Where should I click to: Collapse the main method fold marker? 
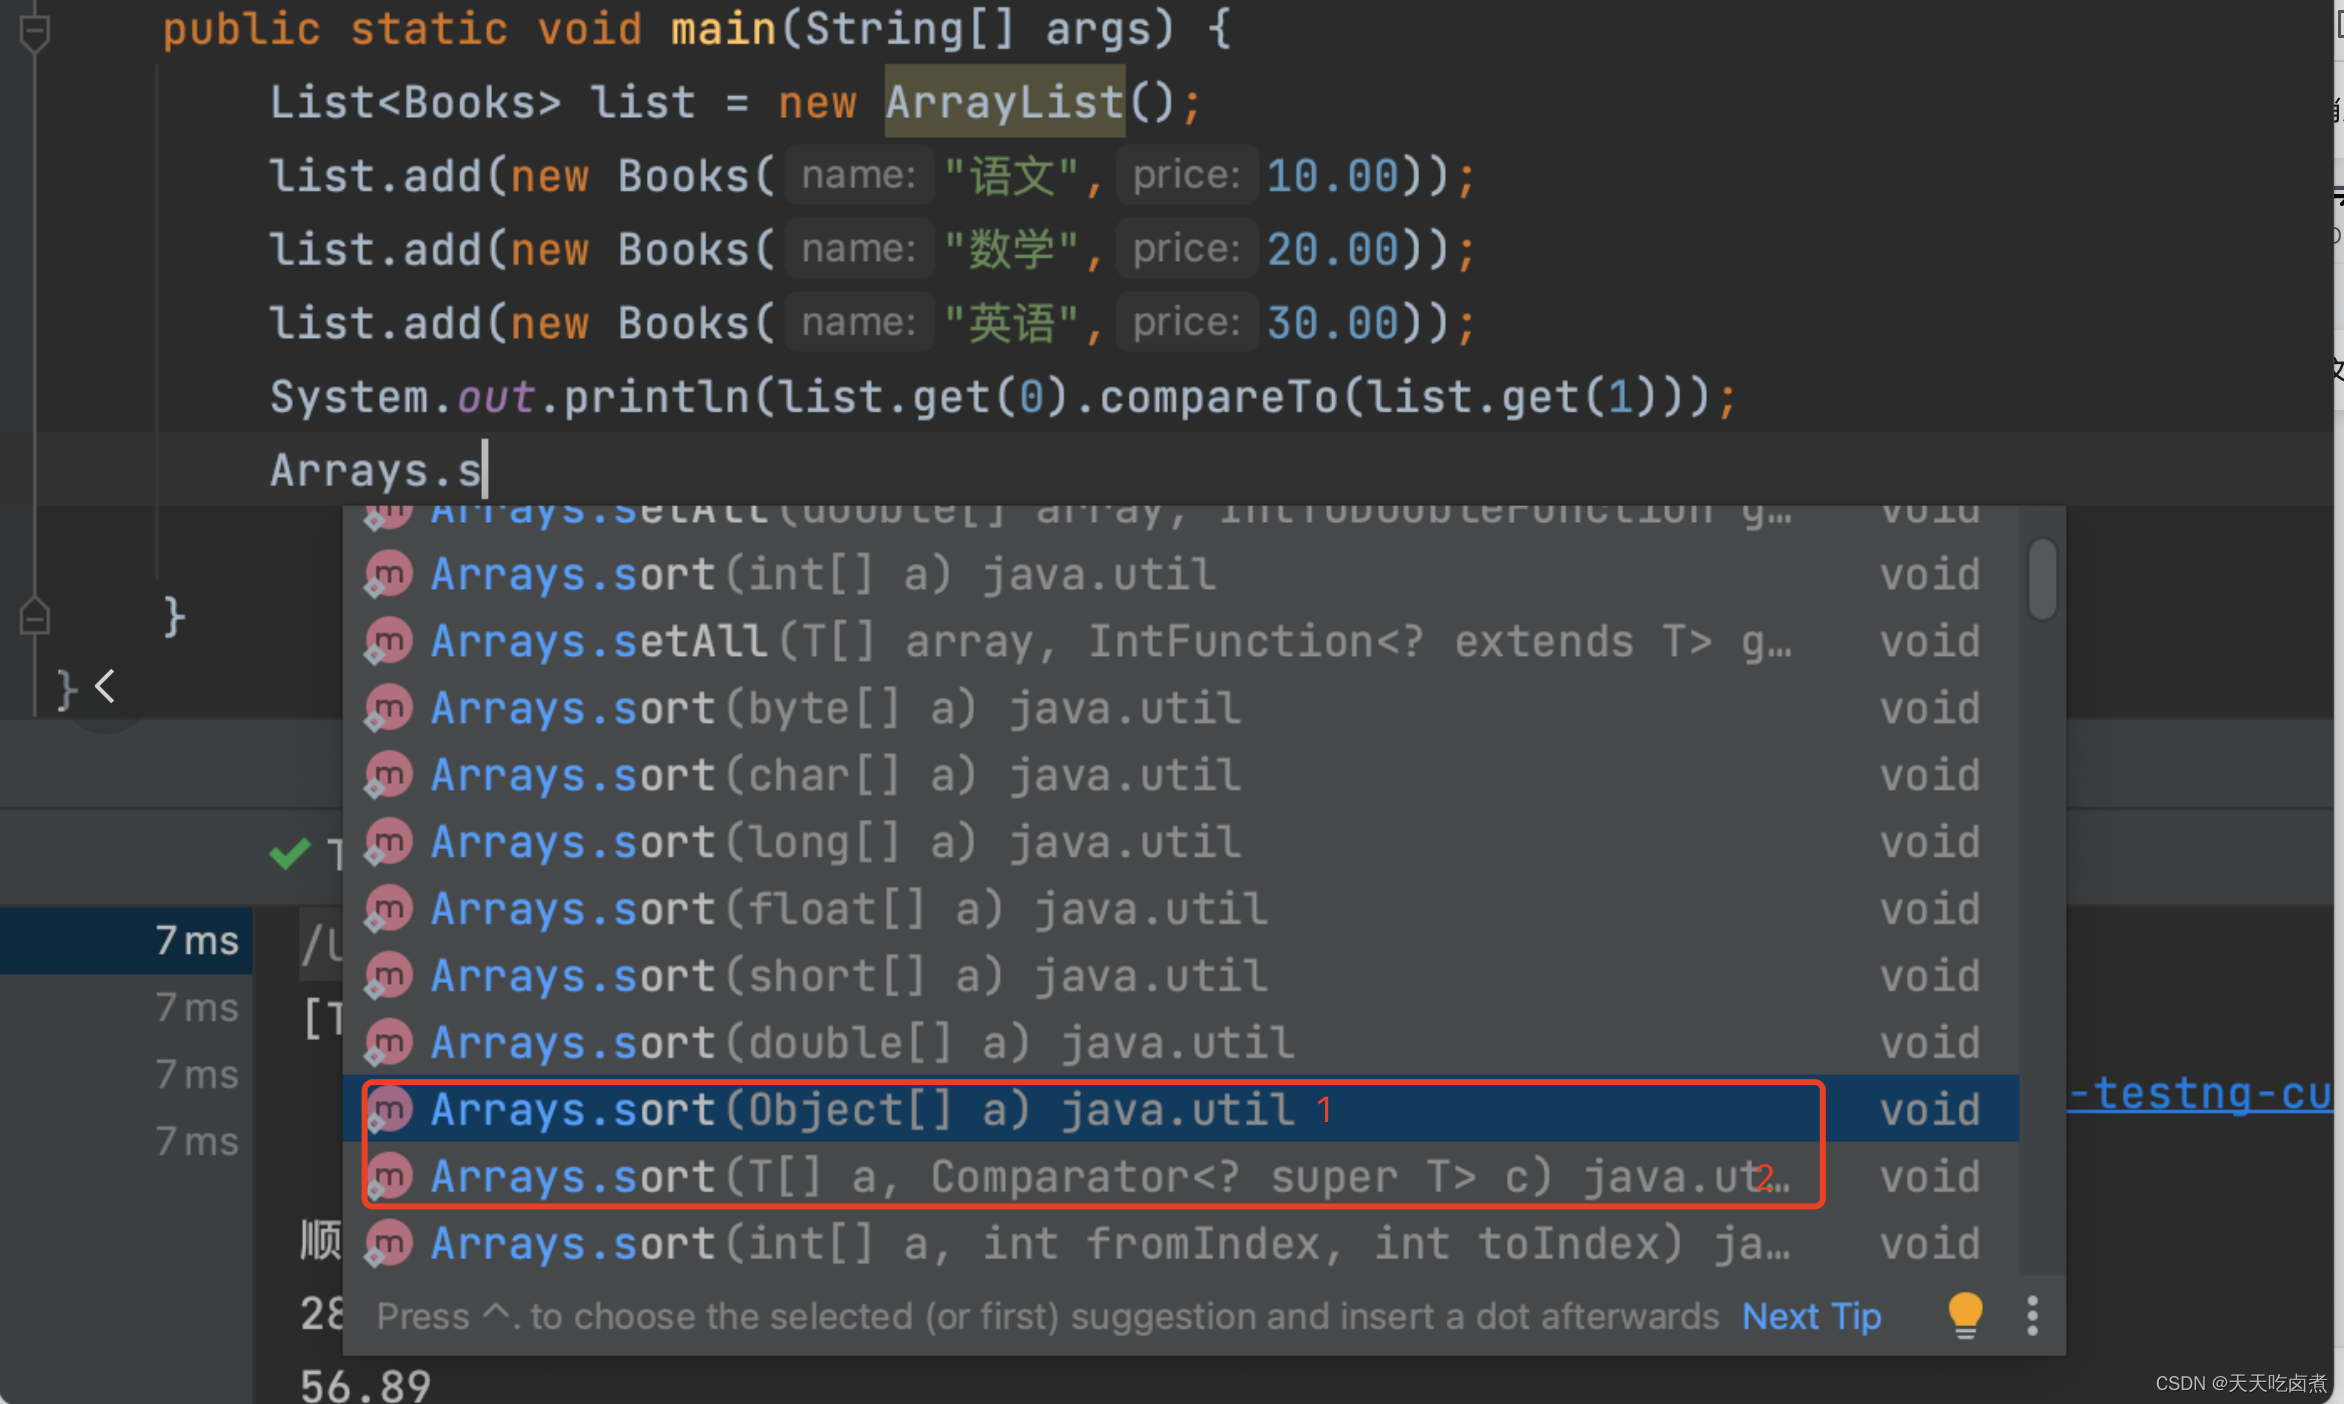(x=34, y=31)
